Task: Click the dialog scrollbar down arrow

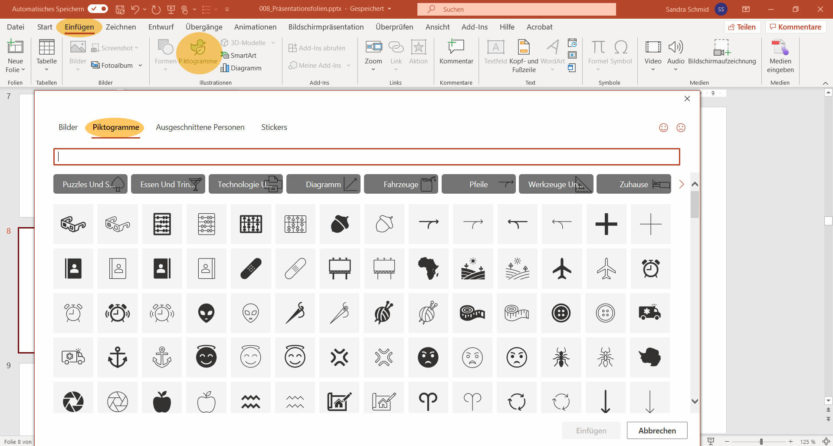Action: click(694, 400)
